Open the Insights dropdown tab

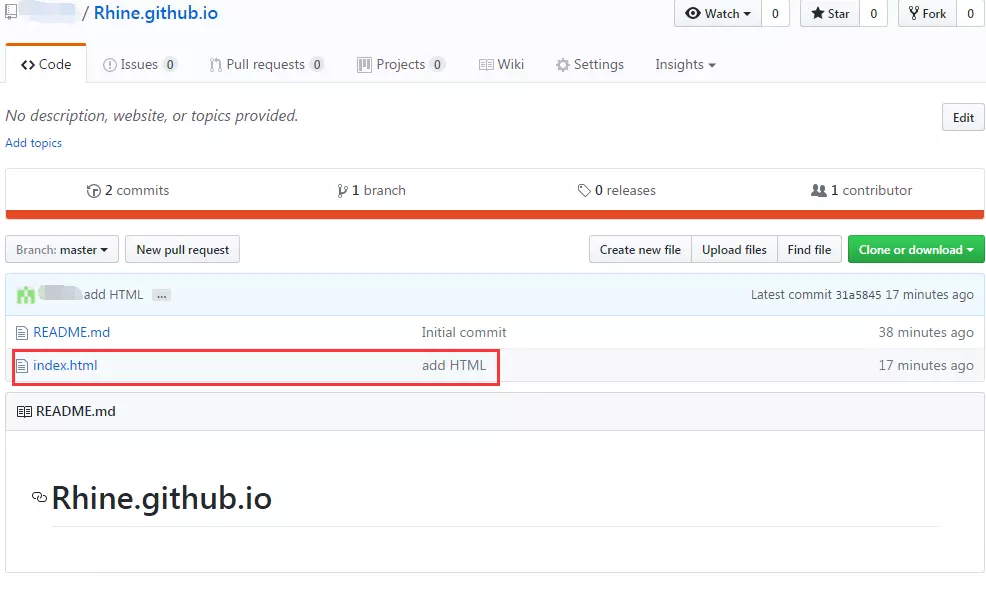click(x=685, y=65)
